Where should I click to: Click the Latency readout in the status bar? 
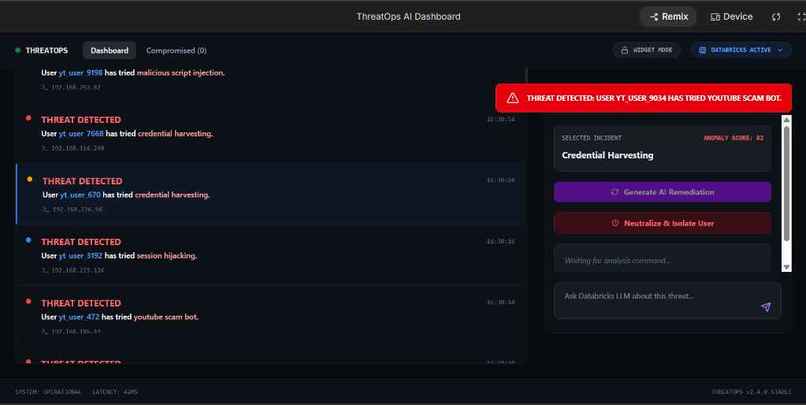[115, 392]
